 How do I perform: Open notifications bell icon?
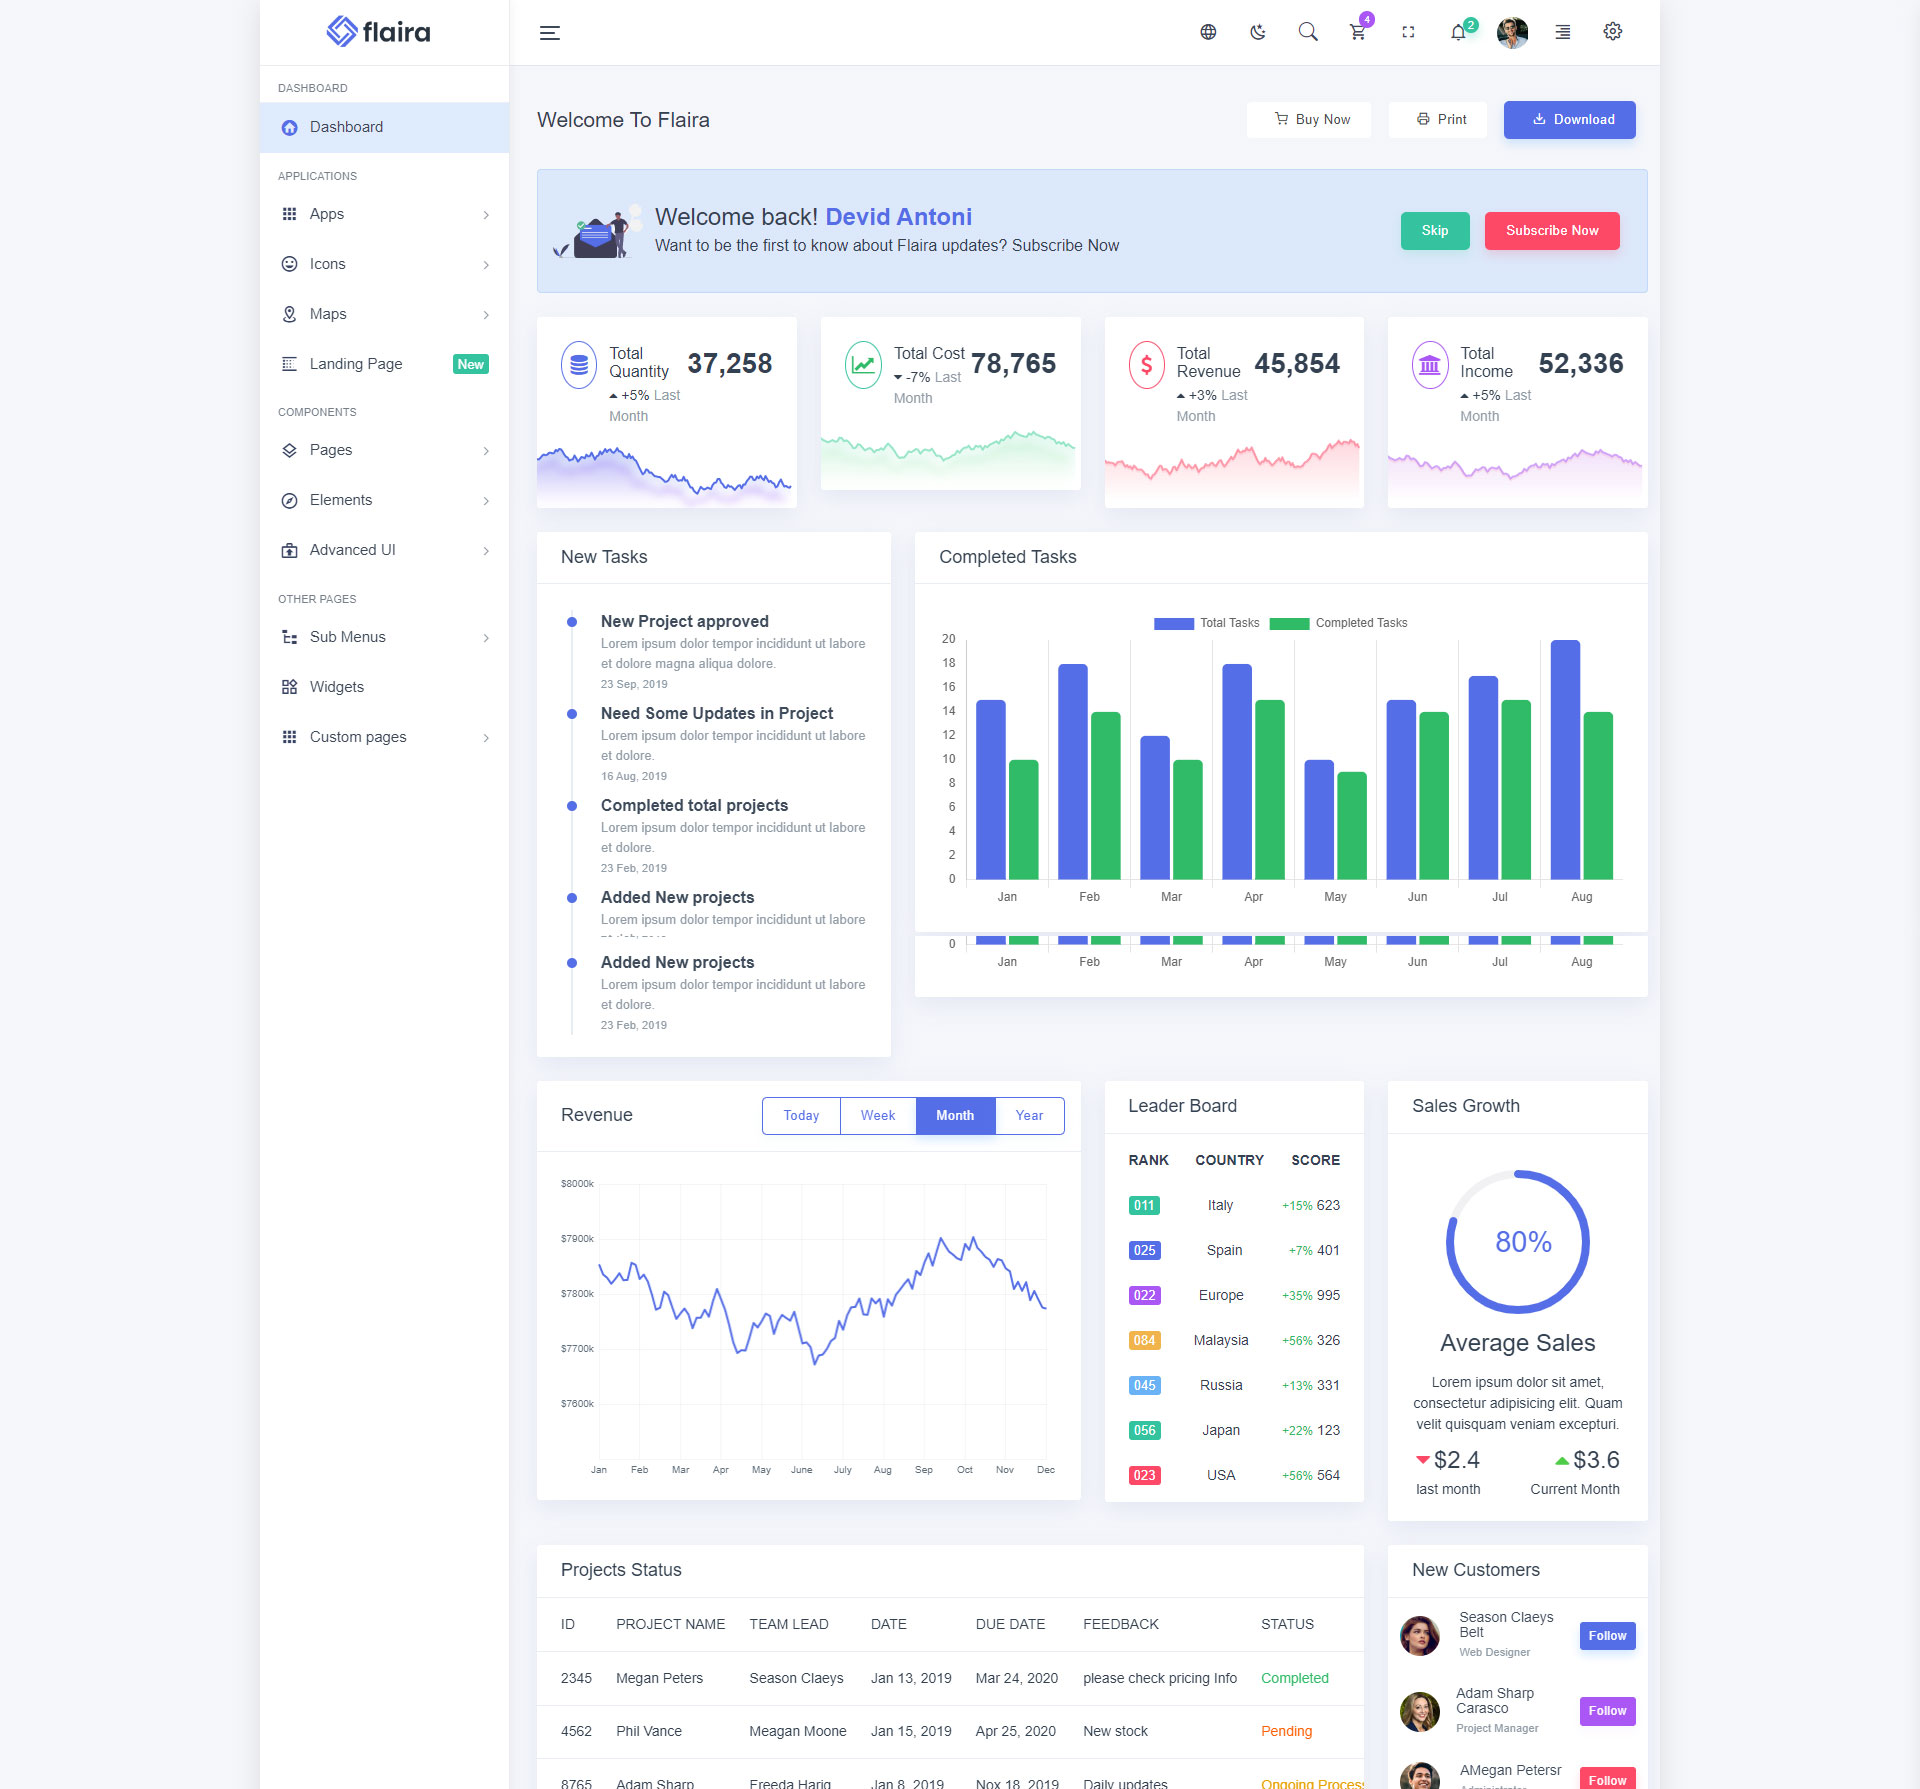click(x=1458, y=32)
